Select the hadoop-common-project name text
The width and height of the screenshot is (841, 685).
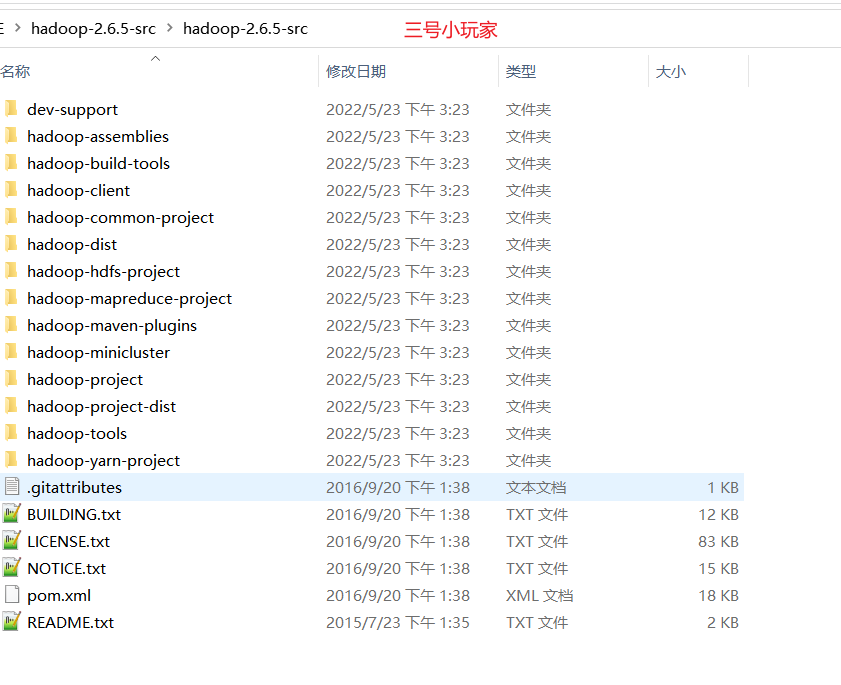pyautogui.click(x=121, y=217)
